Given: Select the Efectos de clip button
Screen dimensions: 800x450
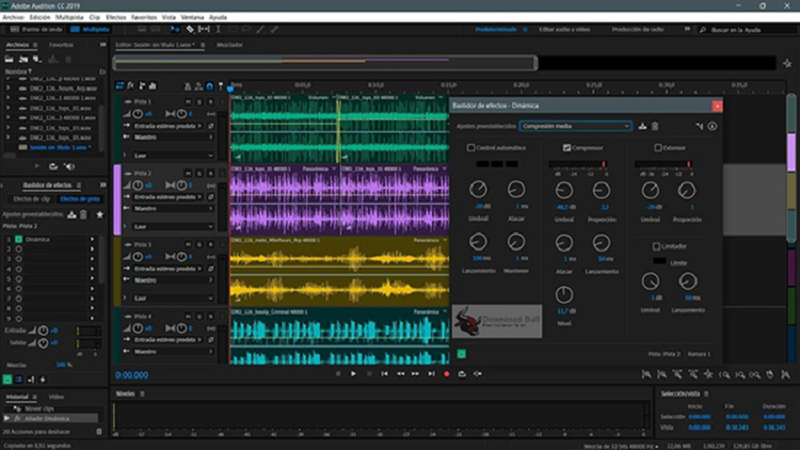Looking at the screenshot, I should [31, 199].
